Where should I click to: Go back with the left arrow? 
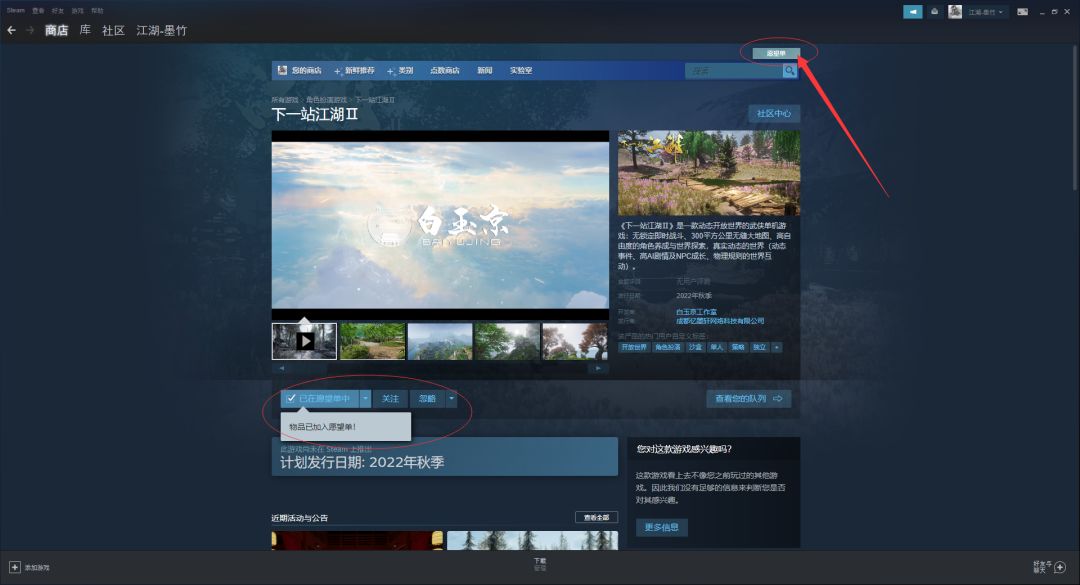tap(11, 30)
